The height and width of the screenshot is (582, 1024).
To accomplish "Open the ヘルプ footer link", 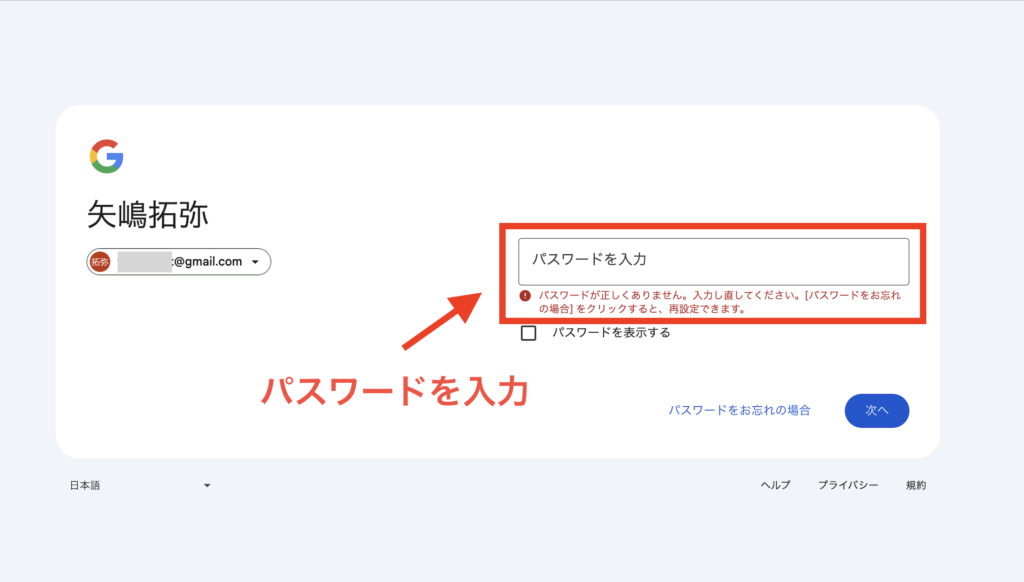I will (x=775, y=485).
